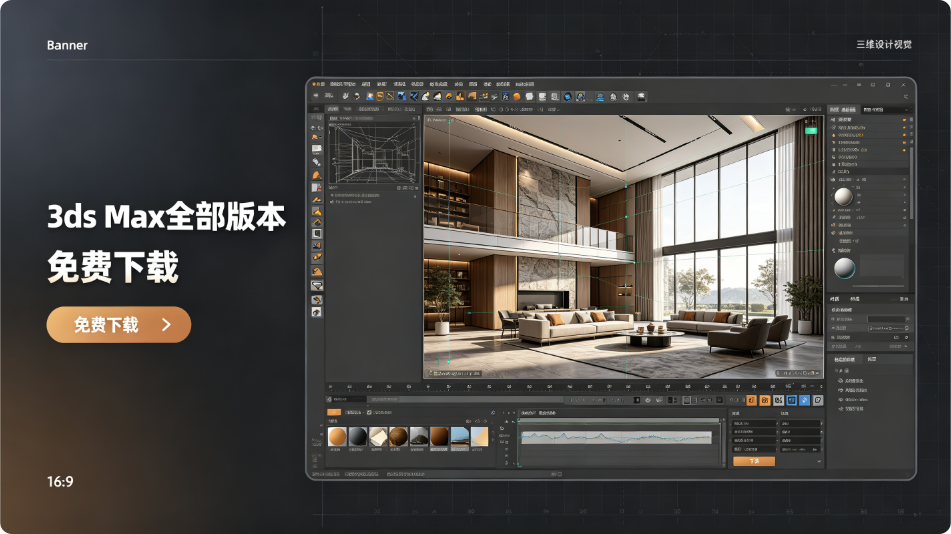This screenshot has width=951, height=534.
Task: Click the blue checkmark-shaped icon in the main toolbar
Action: tap(414, 96)
